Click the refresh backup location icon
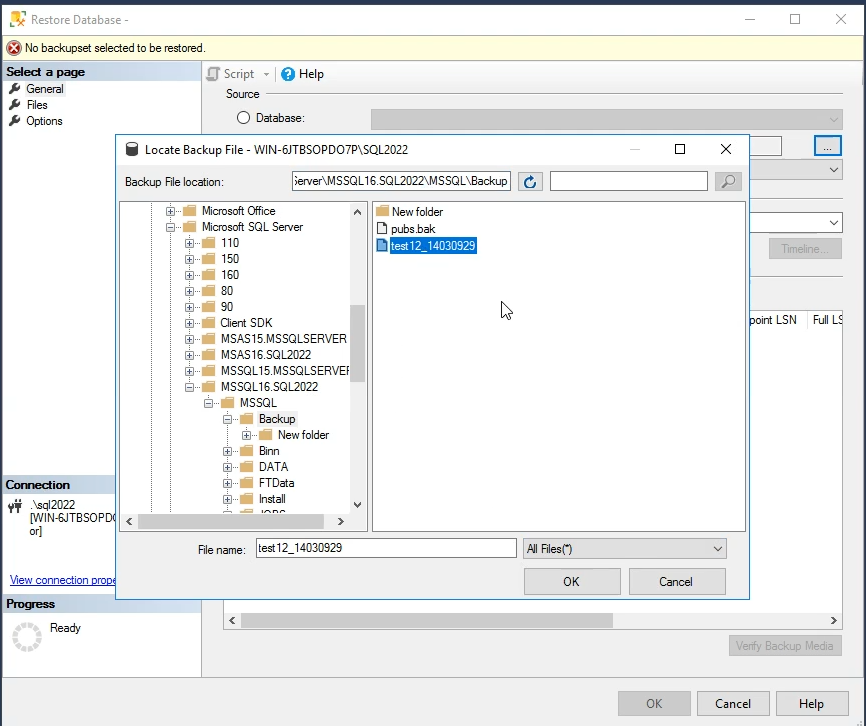Image resolution: width=866 pixels, height=726 pixels. (x=530, y=182)
